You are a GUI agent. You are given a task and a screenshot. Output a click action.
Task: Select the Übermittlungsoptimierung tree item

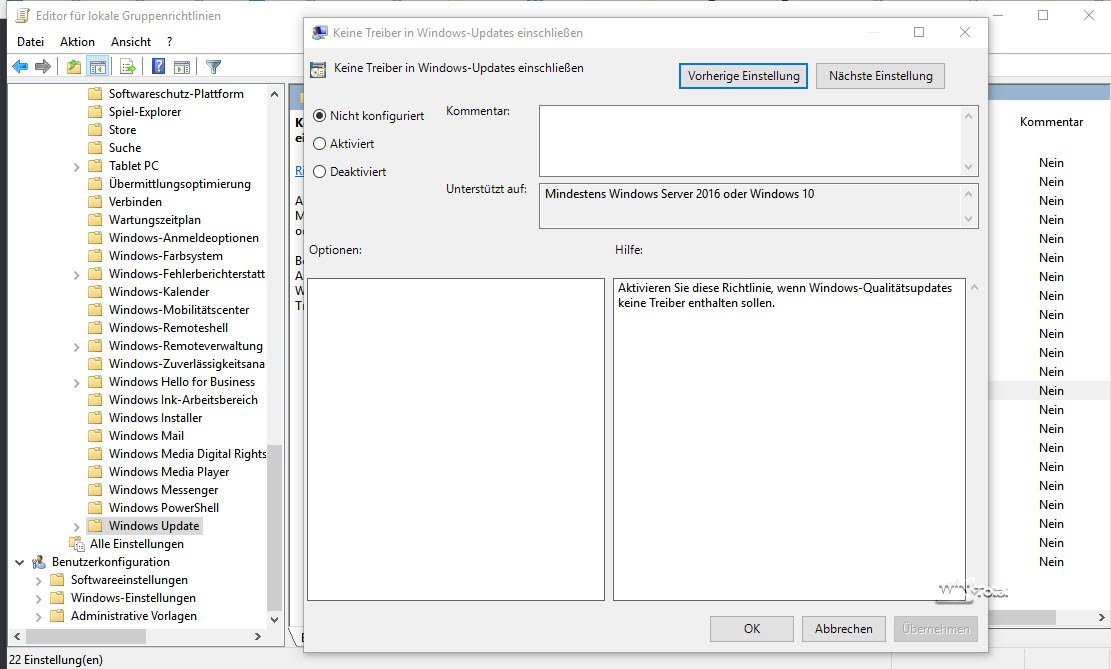(179, 184)
